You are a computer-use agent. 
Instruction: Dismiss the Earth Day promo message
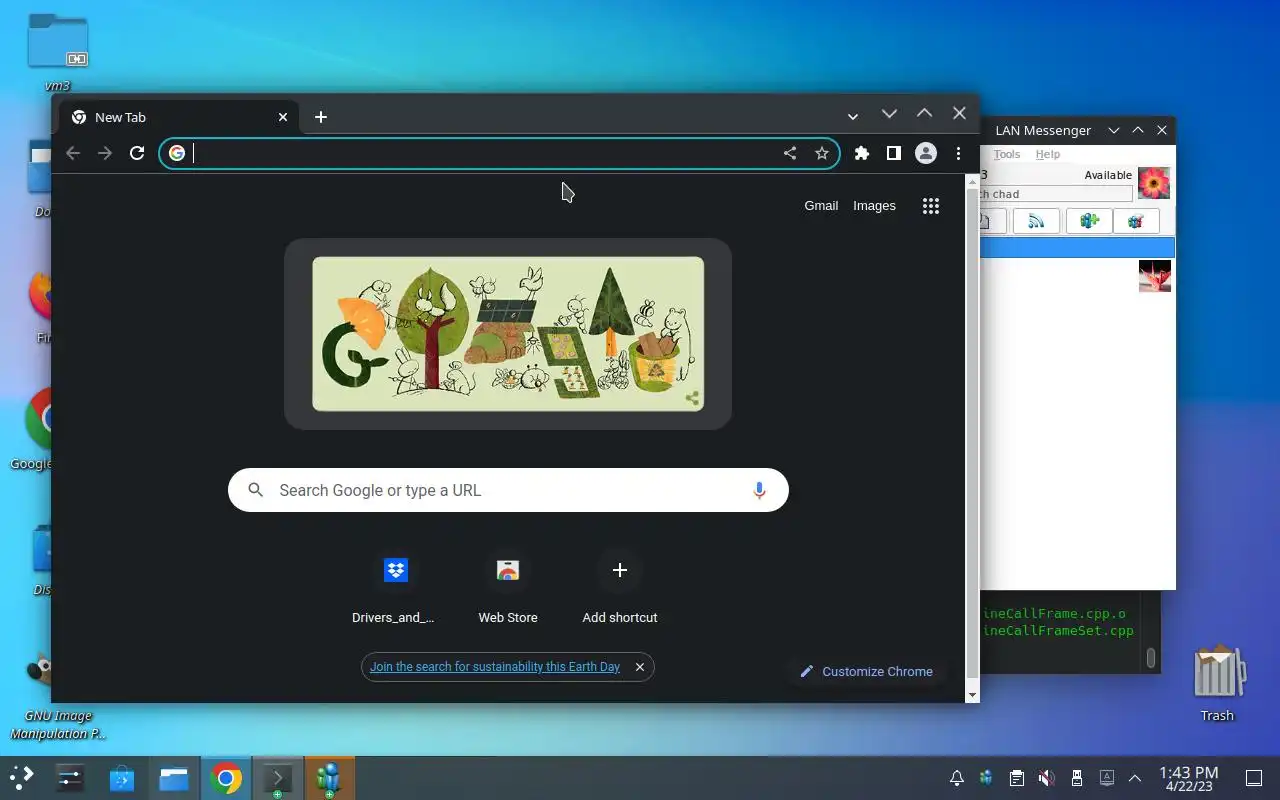pos(640,667)
